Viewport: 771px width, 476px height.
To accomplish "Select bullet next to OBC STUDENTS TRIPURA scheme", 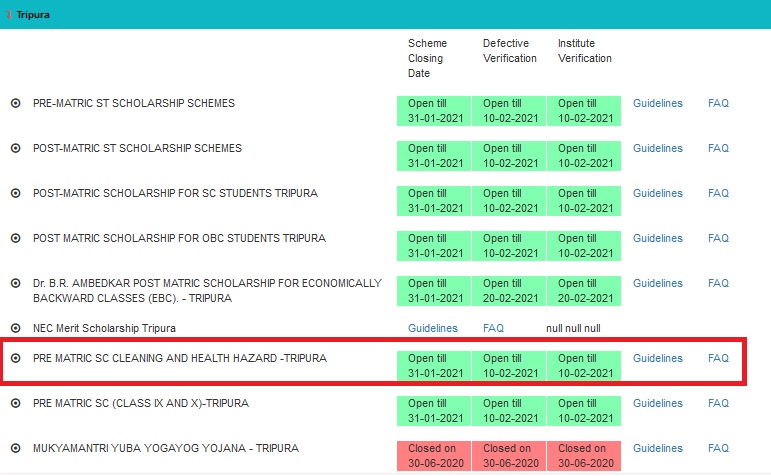I will tap(15, 238).
